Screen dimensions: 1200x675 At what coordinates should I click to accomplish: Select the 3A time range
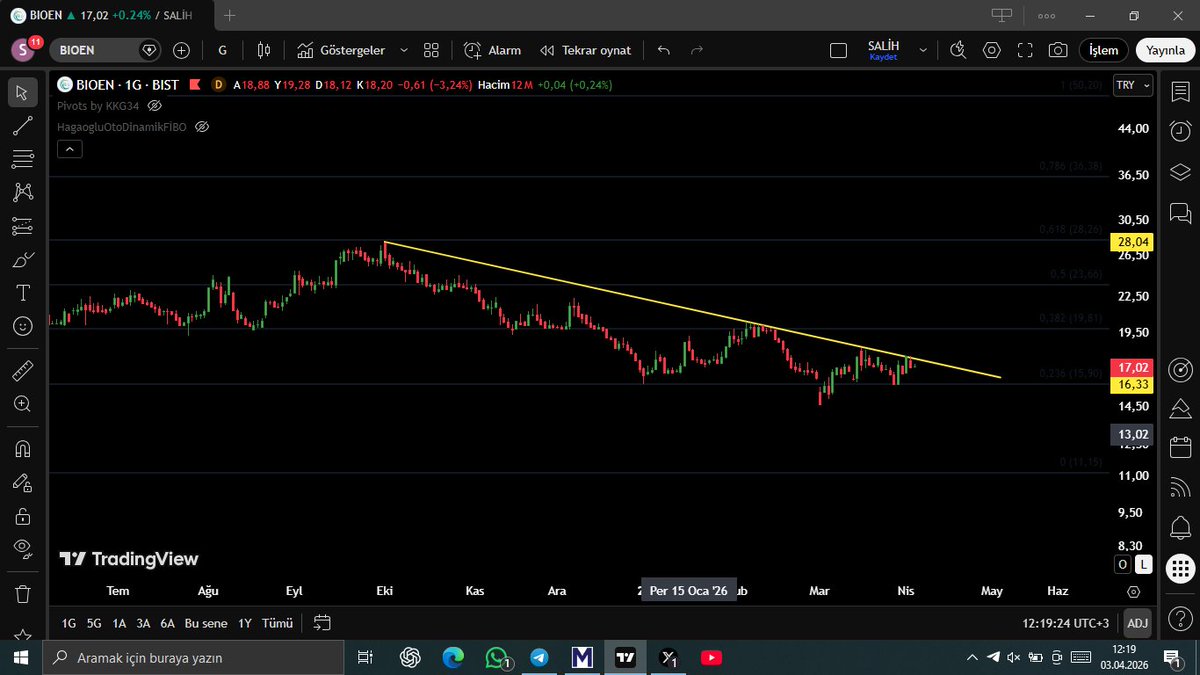point(143,623)
